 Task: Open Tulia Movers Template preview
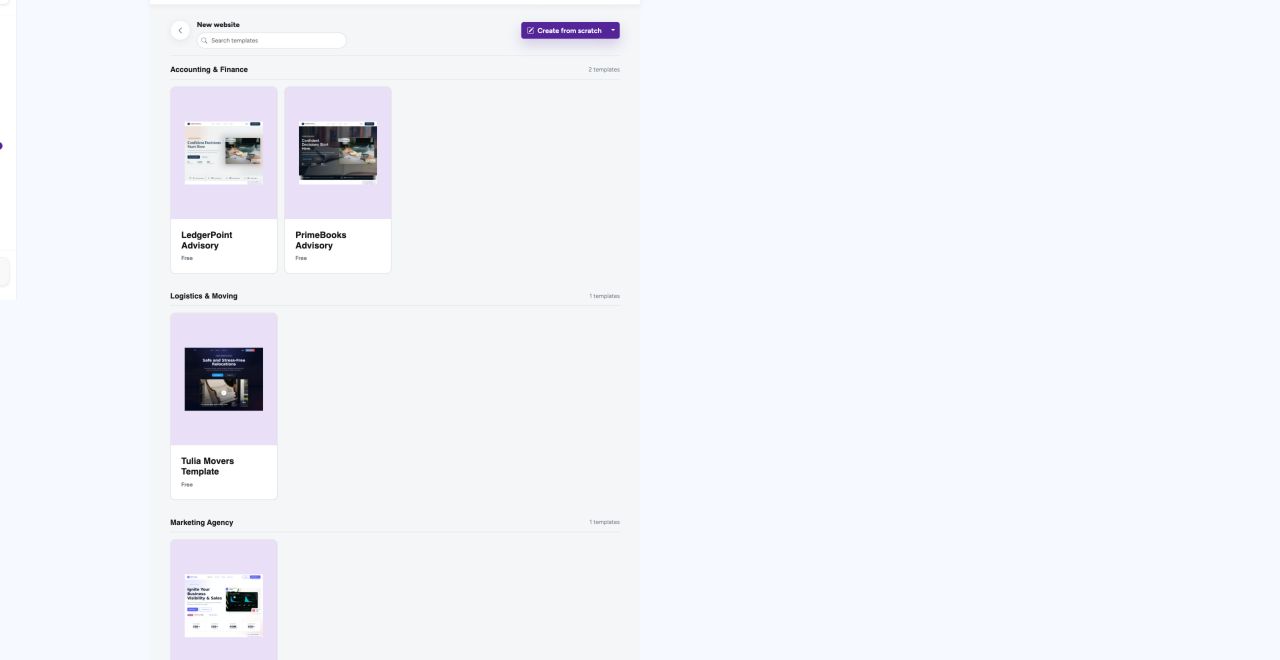click(224, 379)
